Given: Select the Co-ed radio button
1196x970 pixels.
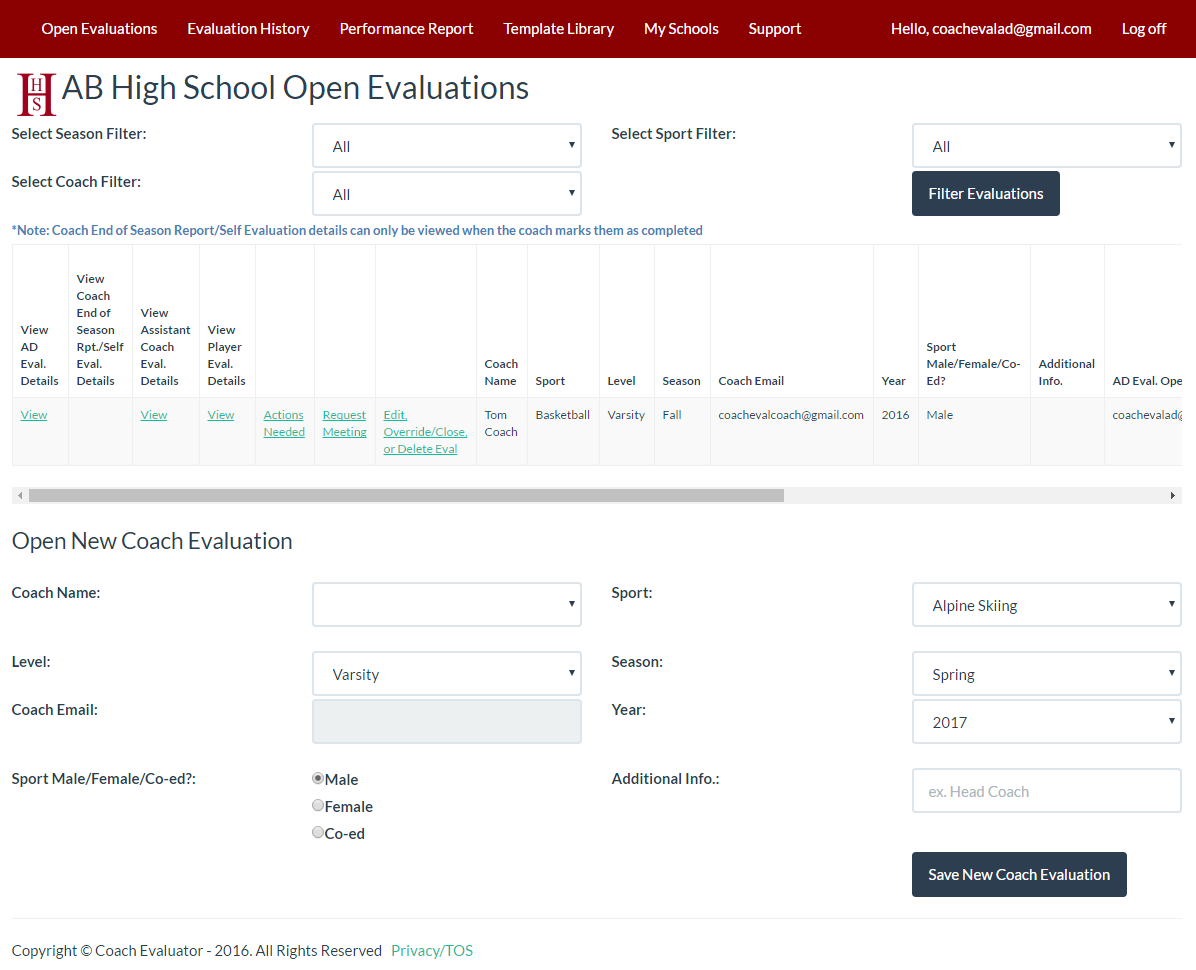Looking at the screenshot, I should (x=318, y=832).
